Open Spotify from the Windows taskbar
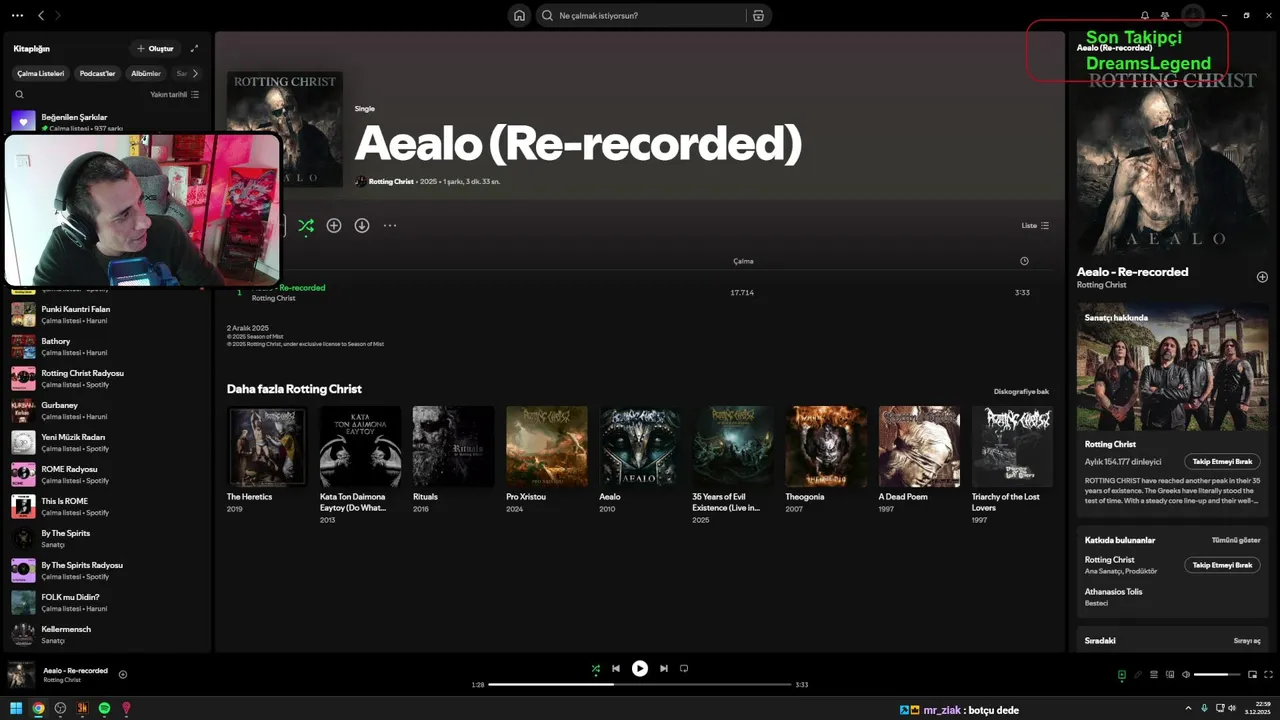1280x720 pixels. pyautogui.click(x=104, y=708)
